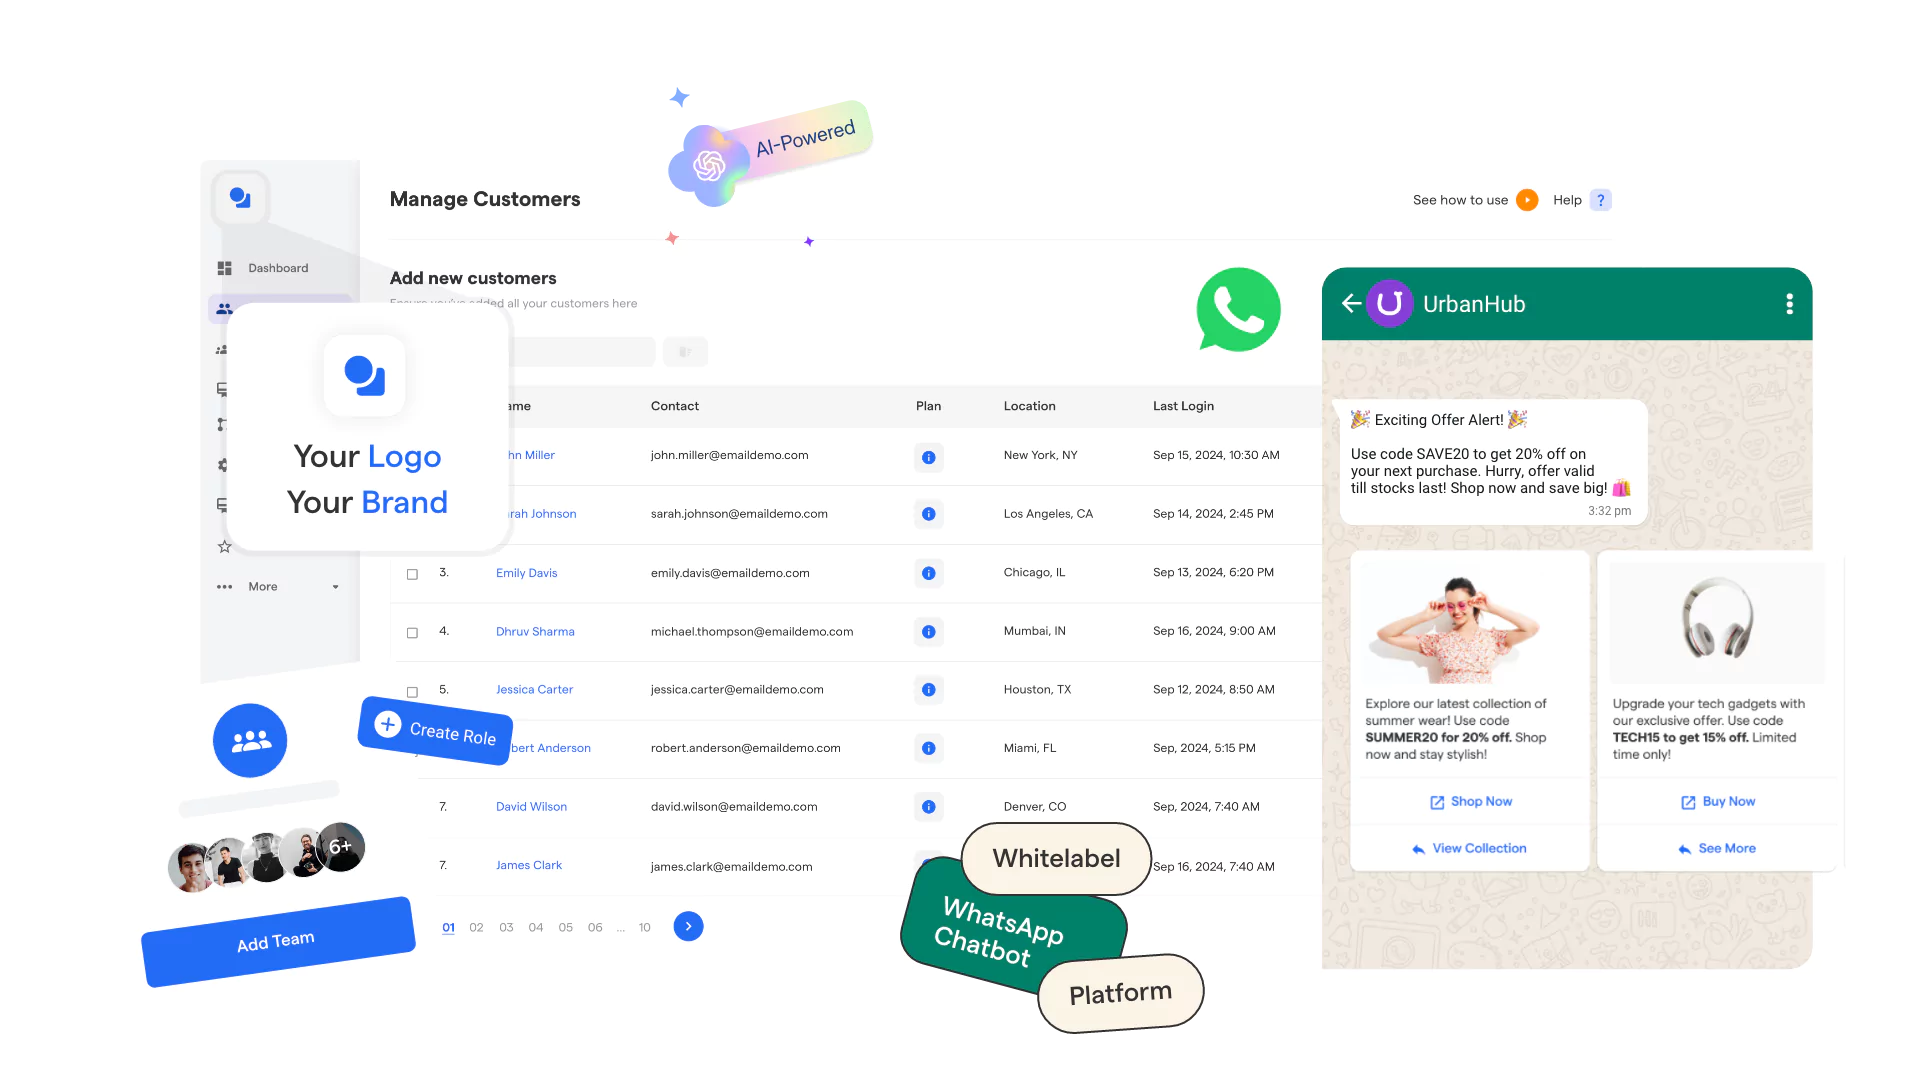This screenshot has width=1920, height=1080.
Task: Click the Create Role plus icon
Action: (x=386, y=723)
